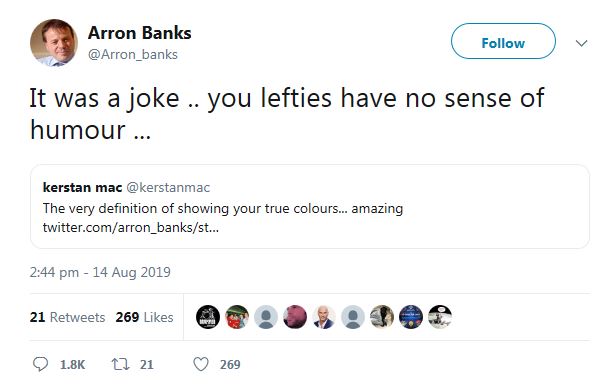
Task: Open the Arron Banks display name link
Action: (140, 33)
